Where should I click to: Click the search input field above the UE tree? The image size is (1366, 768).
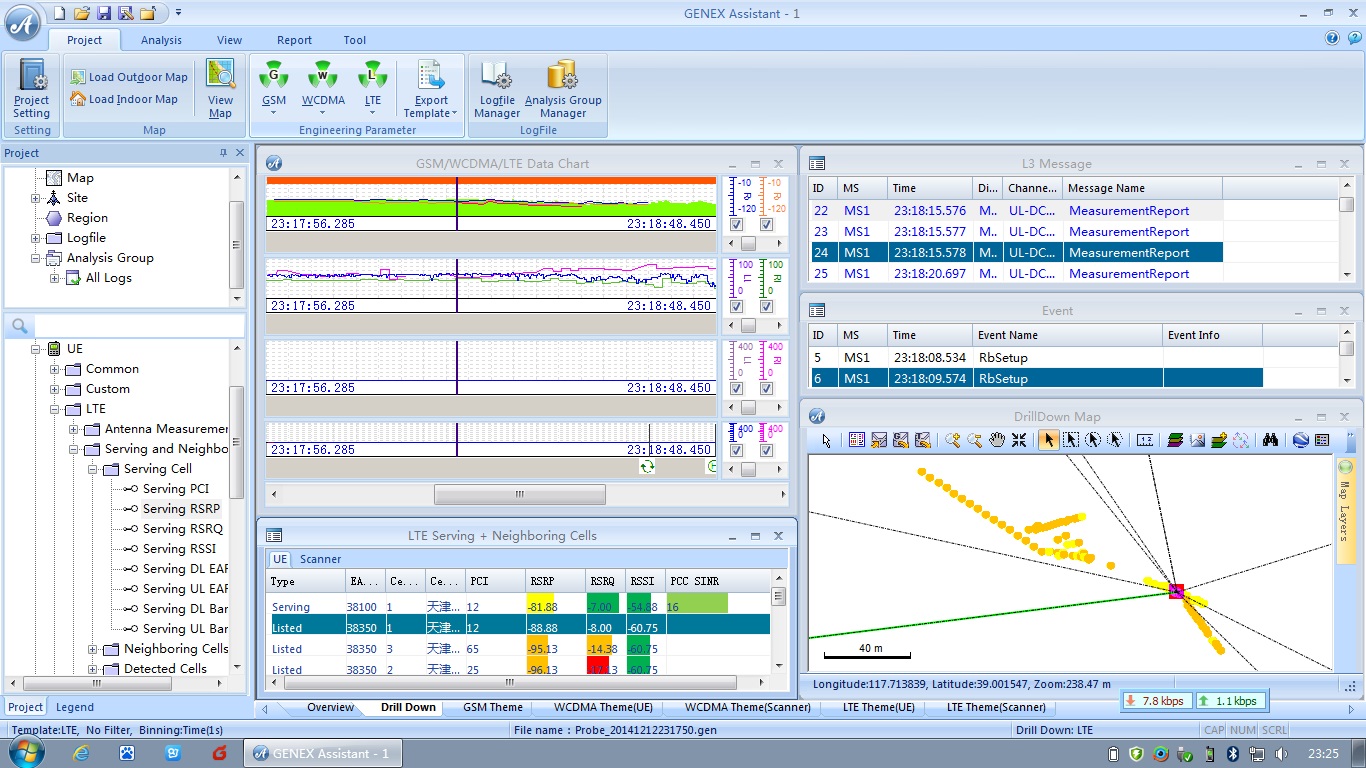click(x=139, y=326)
